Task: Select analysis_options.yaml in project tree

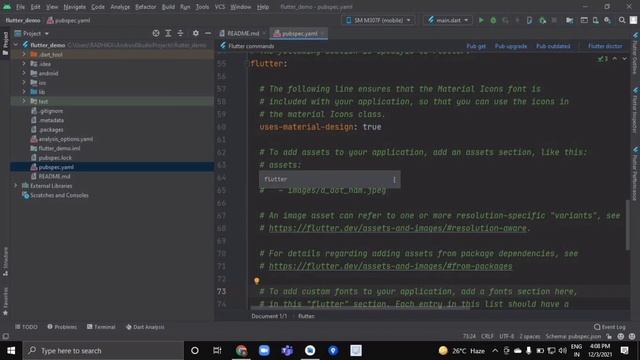Action: (x=66, y=139)
